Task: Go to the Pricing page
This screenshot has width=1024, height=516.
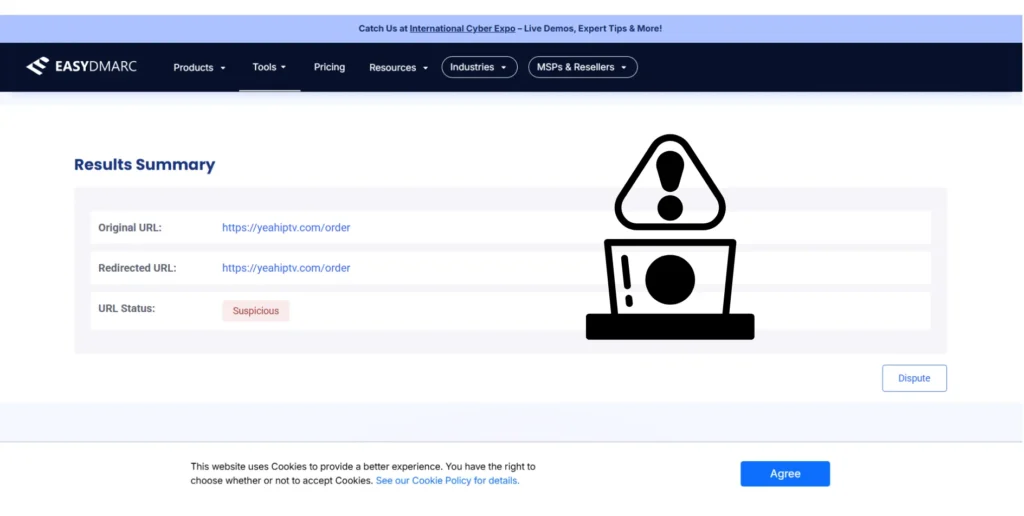Action: (329, 67)
